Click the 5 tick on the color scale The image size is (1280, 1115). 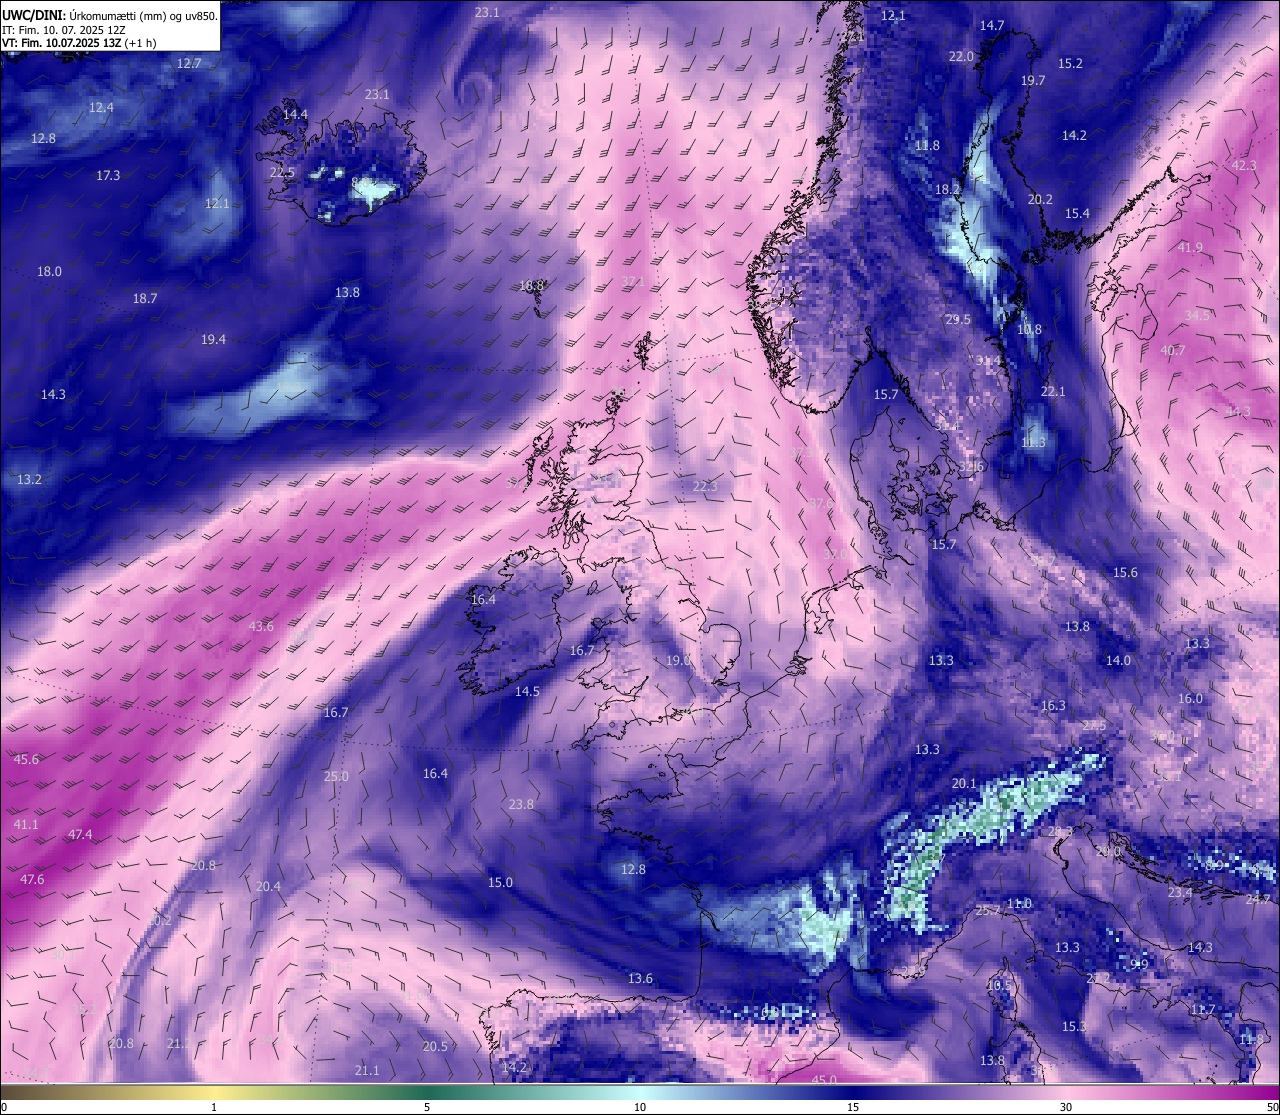click(427, 1107)
